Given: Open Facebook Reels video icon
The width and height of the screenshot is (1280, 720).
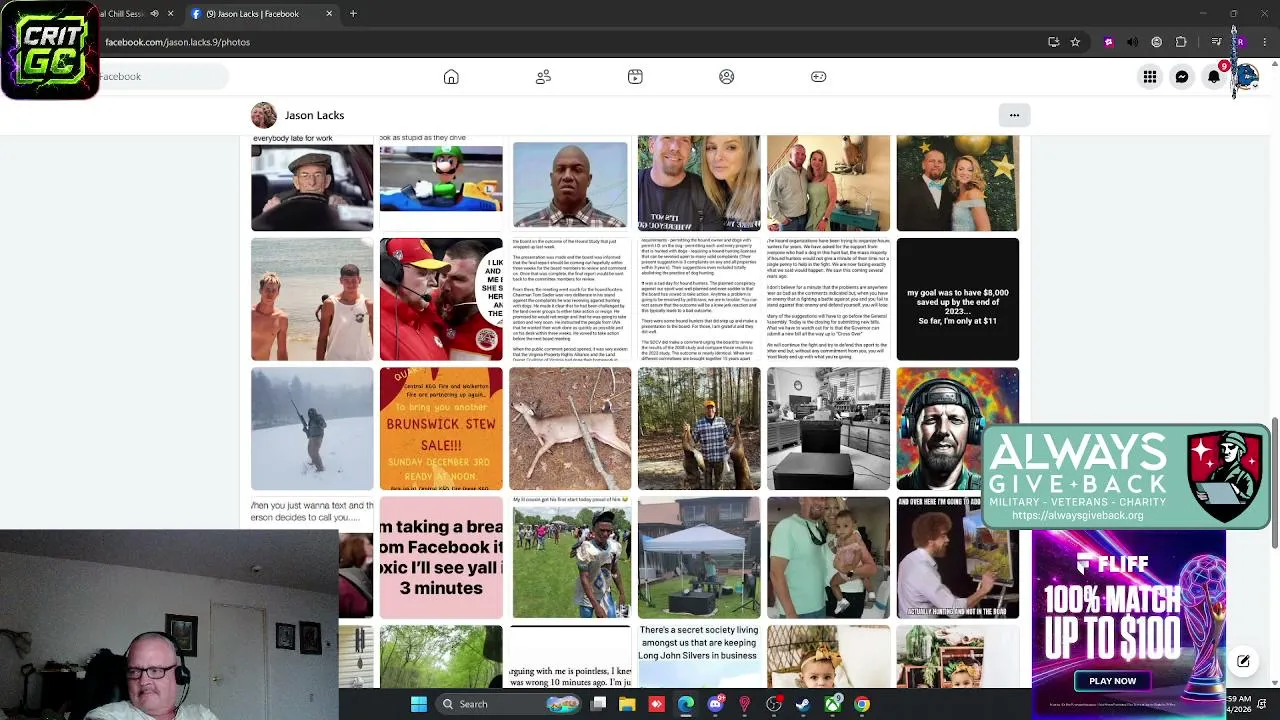Looking at the screenshot, I should pyautogui.click(x=635, y=77).
